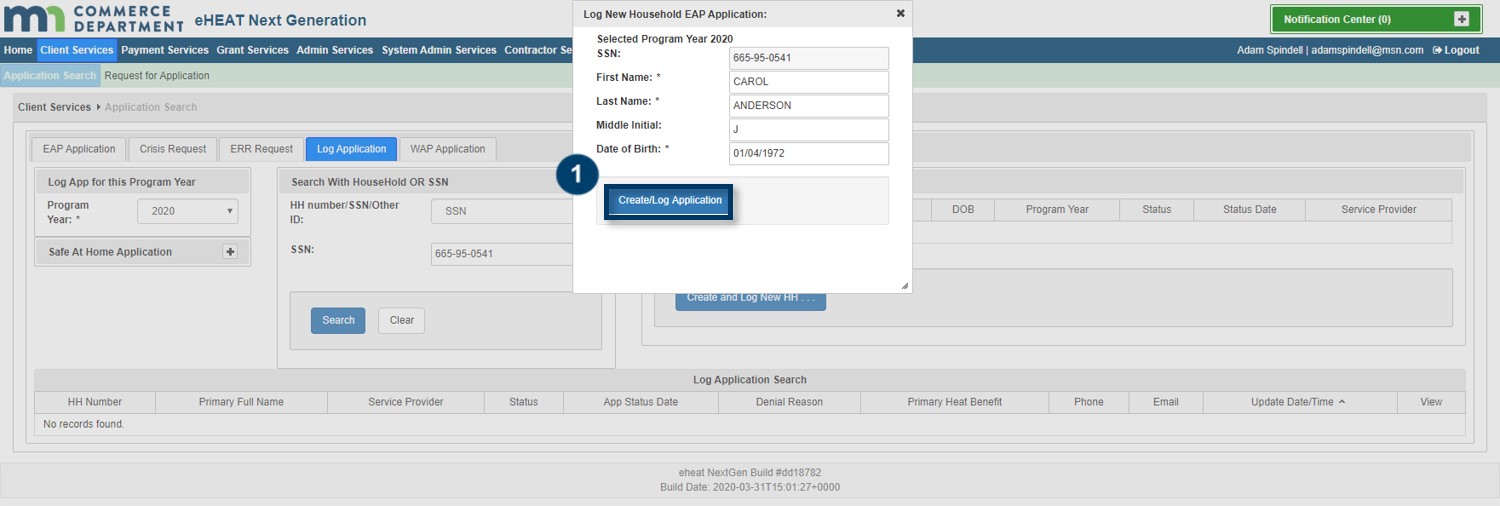Open Request for Application page
The height and width of the screenshot is (506, 1500).
[157, 75]
